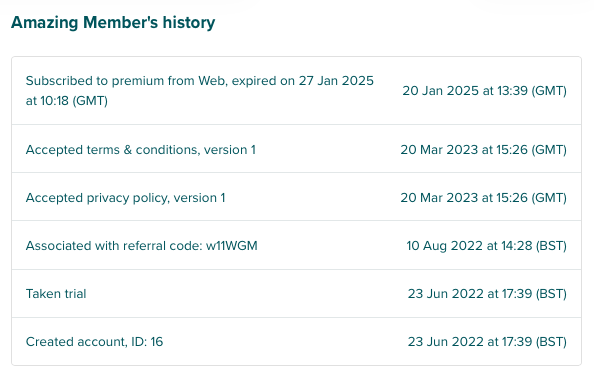The image size is (594, 385).
Task: Click the 20 Jan 2025 at 13:39 timestamp
Action: tap(484, 91)
